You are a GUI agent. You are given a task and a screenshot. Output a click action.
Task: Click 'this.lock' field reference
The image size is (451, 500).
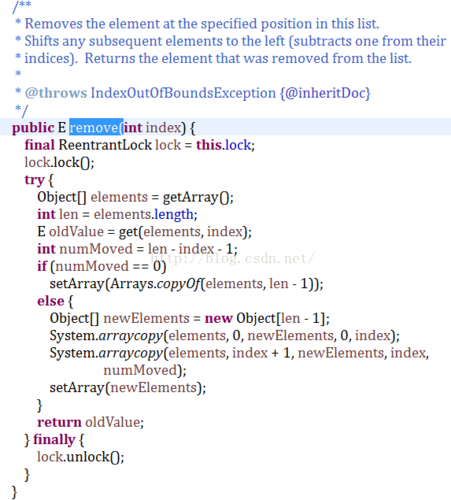(x=224, y=145)
